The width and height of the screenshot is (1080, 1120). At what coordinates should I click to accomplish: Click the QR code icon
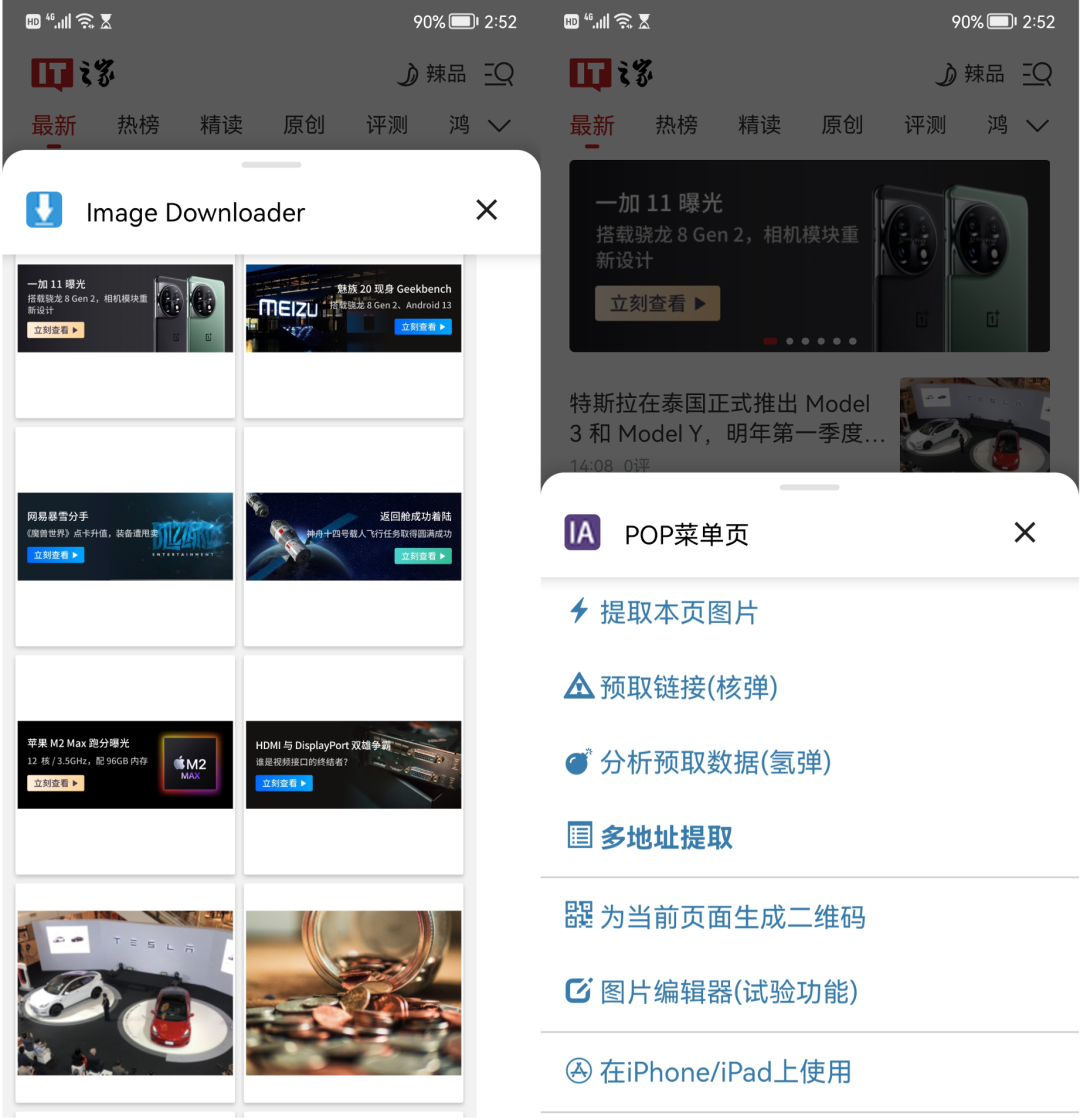(x=579, y=914)
